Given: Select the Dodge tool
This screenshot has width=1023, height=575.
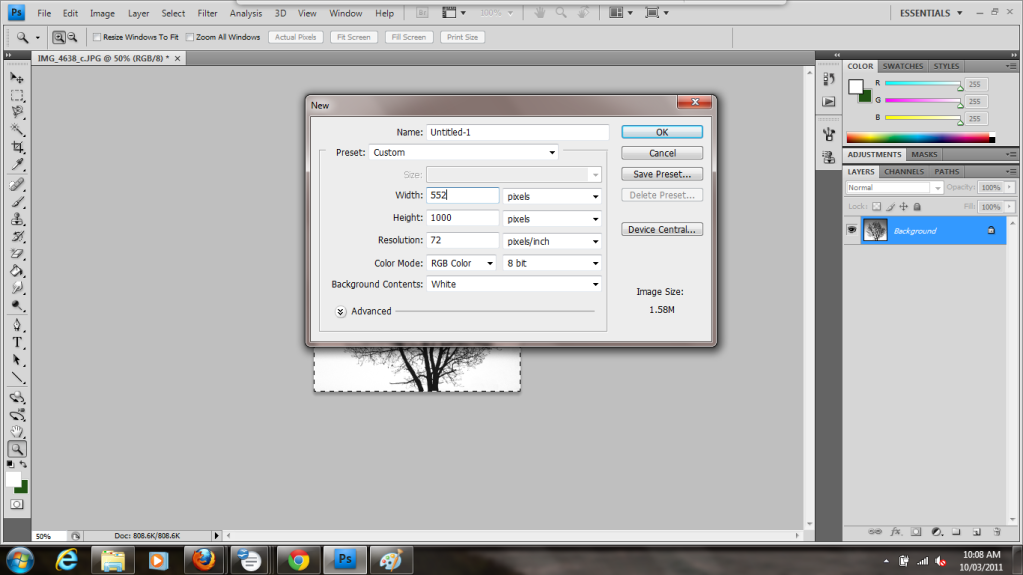Looking at the screenshot, I should click(x=17, y=305).
